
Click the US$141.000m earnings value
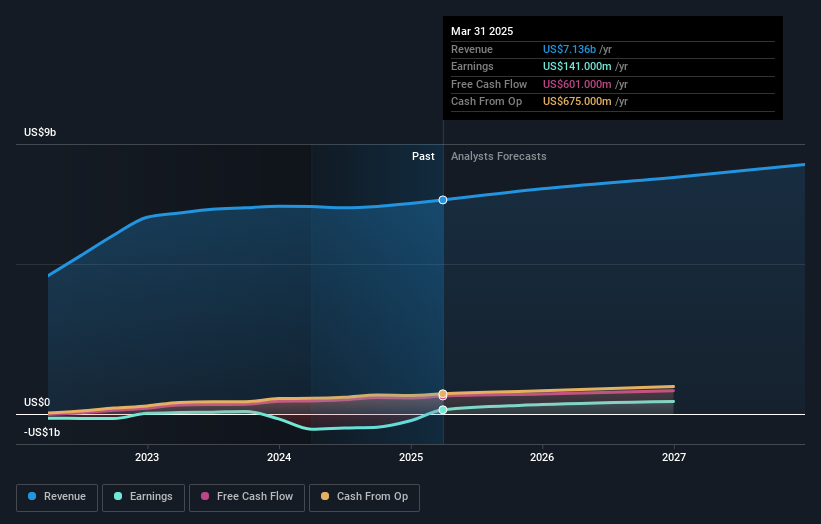point(577,66)
